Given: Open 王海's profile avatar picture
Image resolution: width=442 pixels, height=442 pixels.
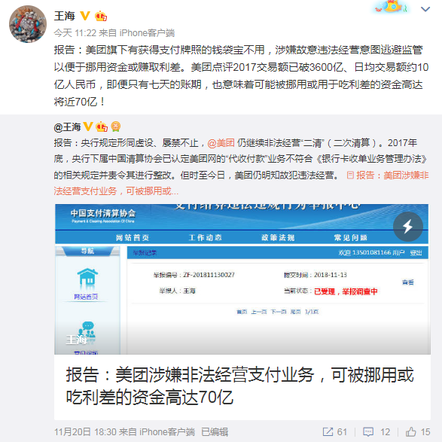Looking at the screenshot, I should pos(28,24).
